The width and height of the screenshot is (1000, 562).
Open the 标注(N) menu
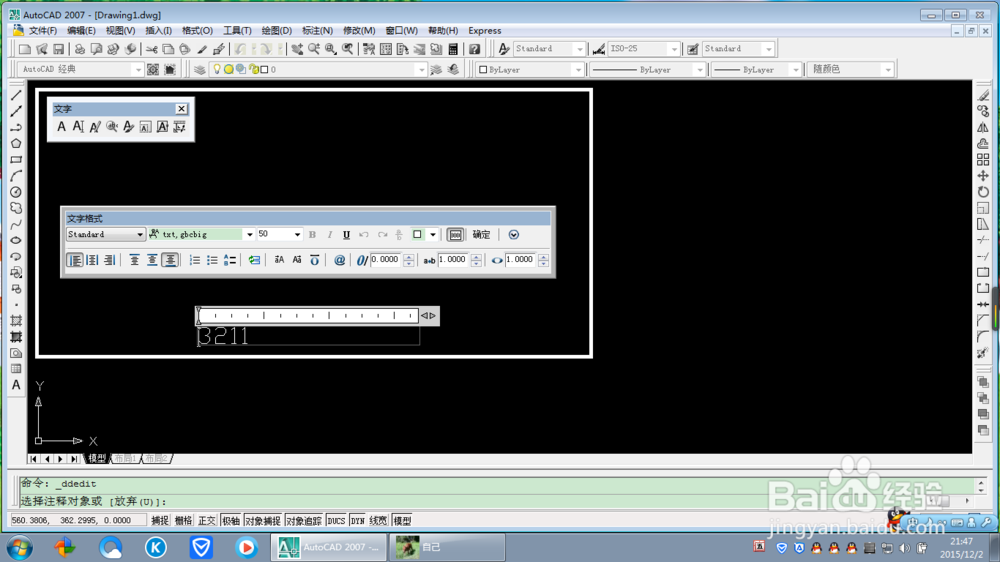point(317,31)
